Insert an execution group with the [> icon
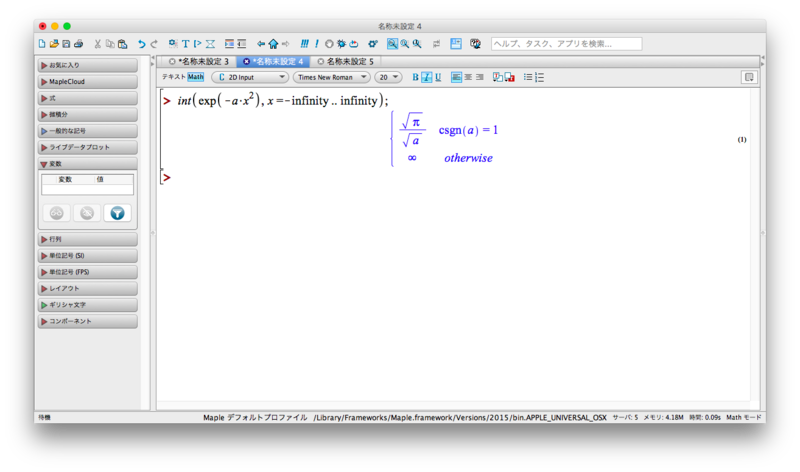The width and height of the screenshot is (800, 472). (197, 44)
